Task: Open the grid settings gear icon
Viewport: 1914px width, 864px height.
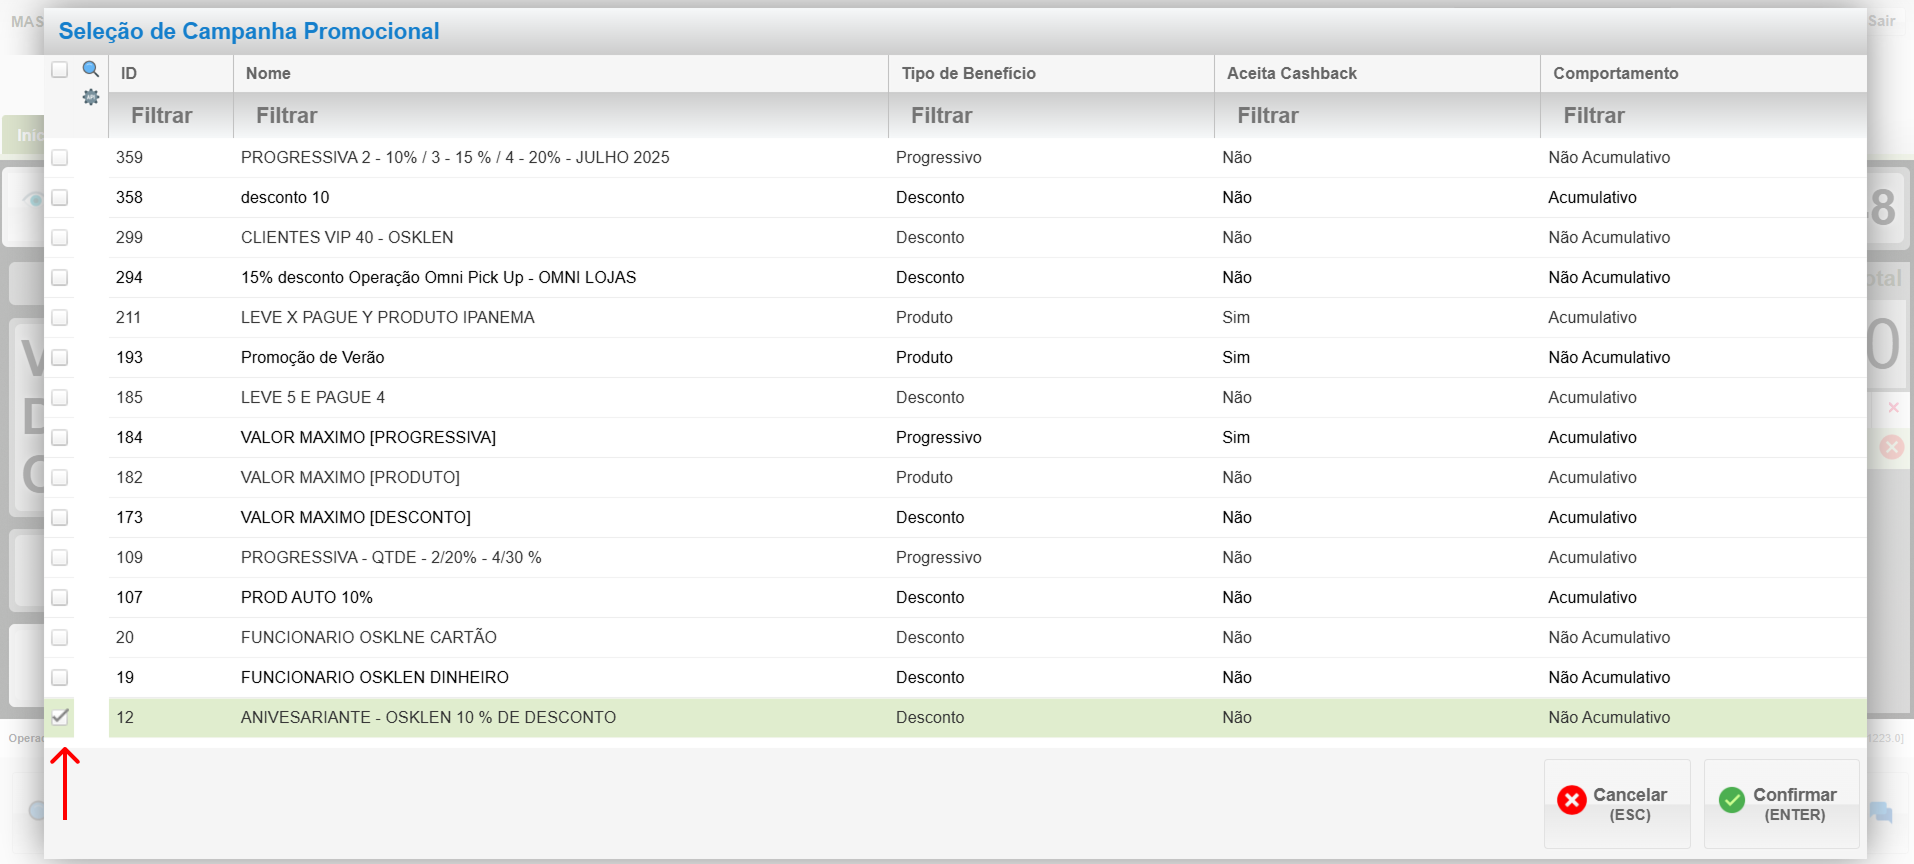Action: pyautogui.click(x=90, y=97)
